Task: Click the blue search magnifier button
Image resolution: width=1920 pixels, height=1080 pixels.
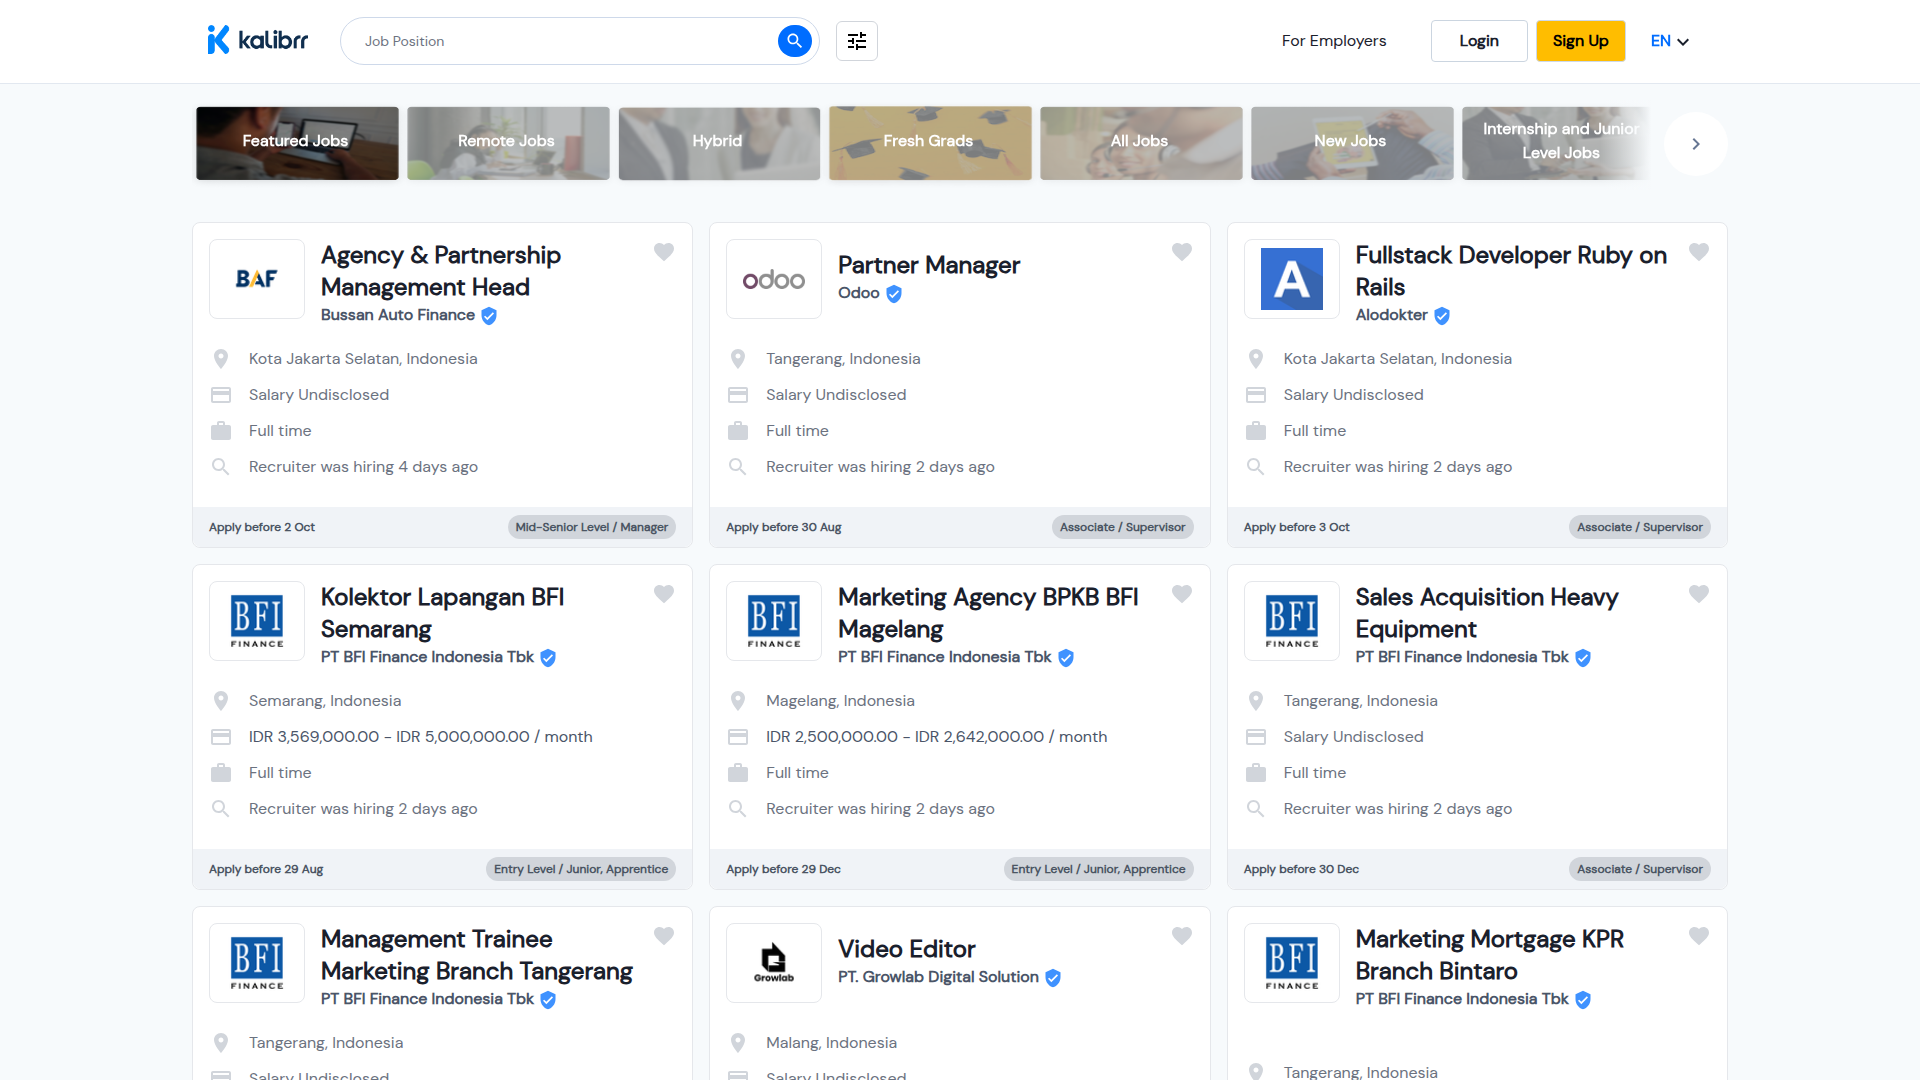Action: [794, 41]
